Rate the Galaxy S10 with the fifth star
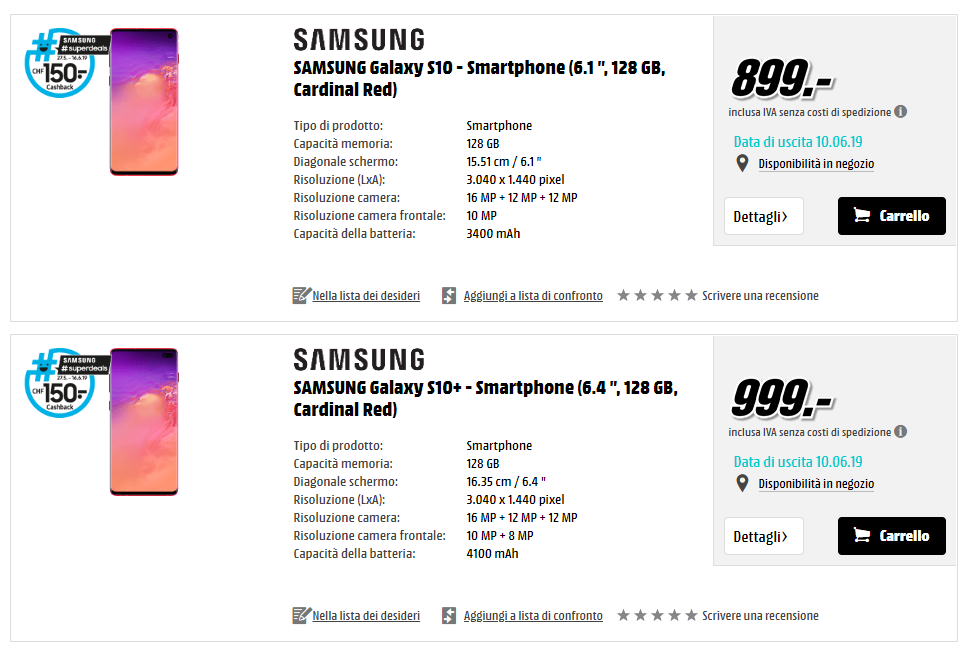 691,296
